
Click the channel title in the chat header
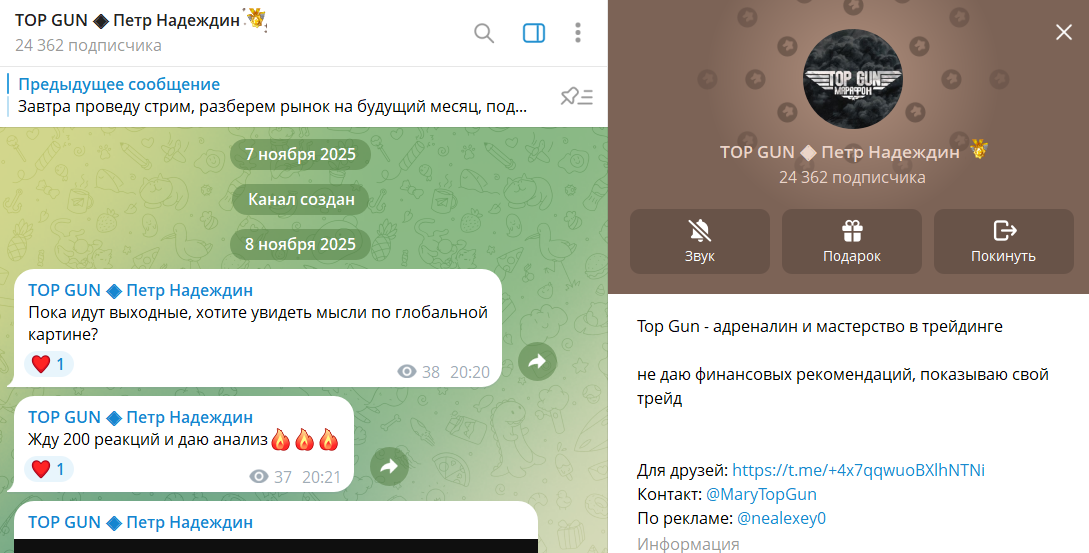[127, 20]
